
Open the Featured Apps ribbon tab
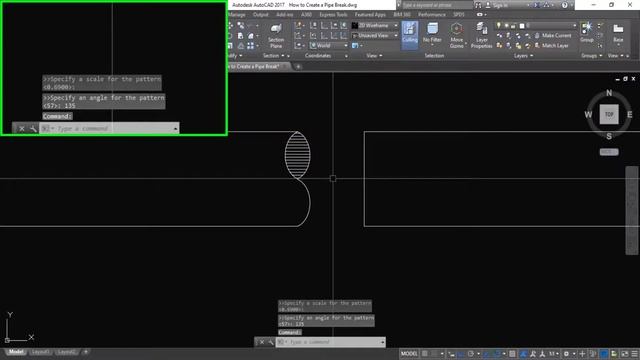370,15
